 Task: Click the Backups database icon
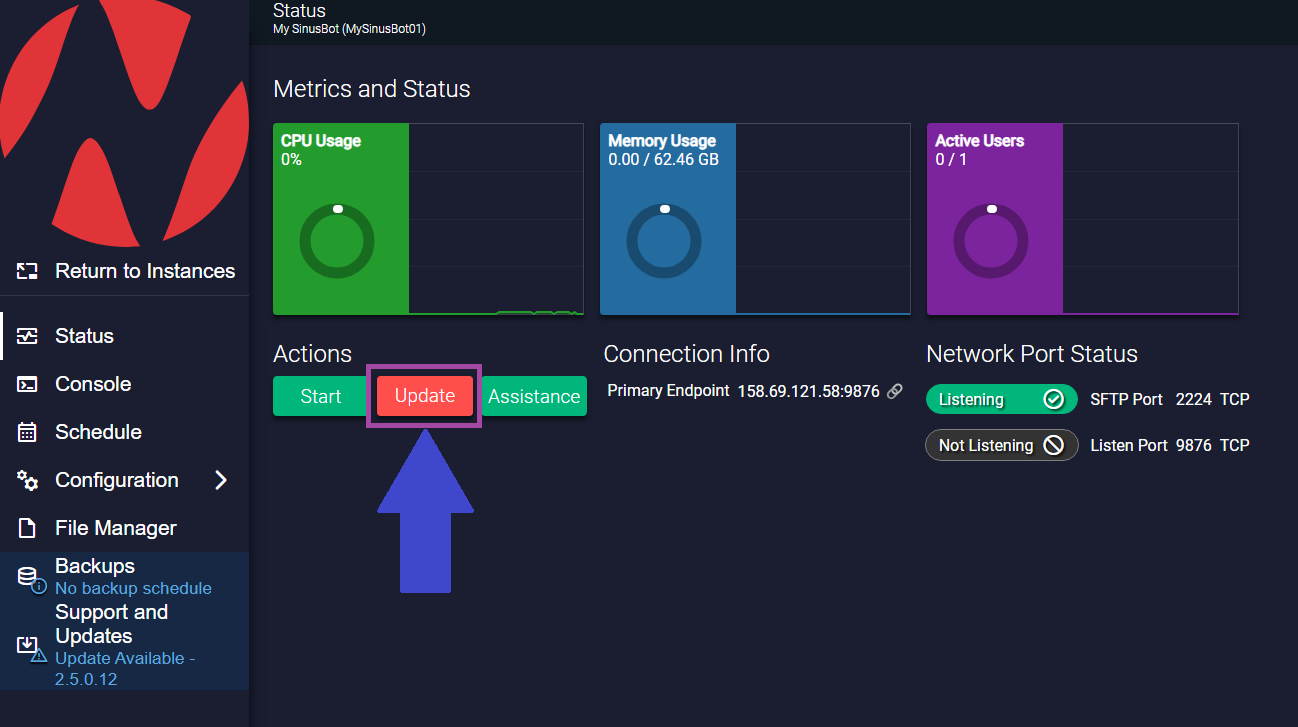28,573
